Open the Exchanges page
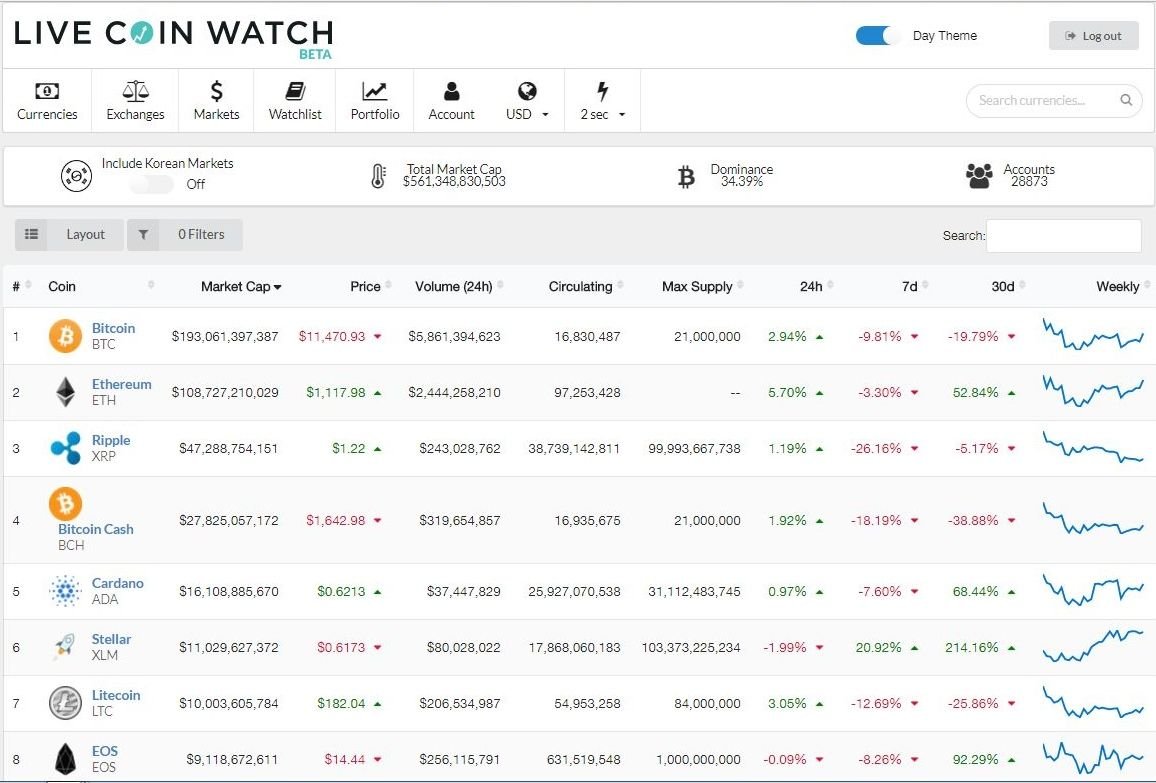Screen dimensions: 1156x783 tap(135, 101)
